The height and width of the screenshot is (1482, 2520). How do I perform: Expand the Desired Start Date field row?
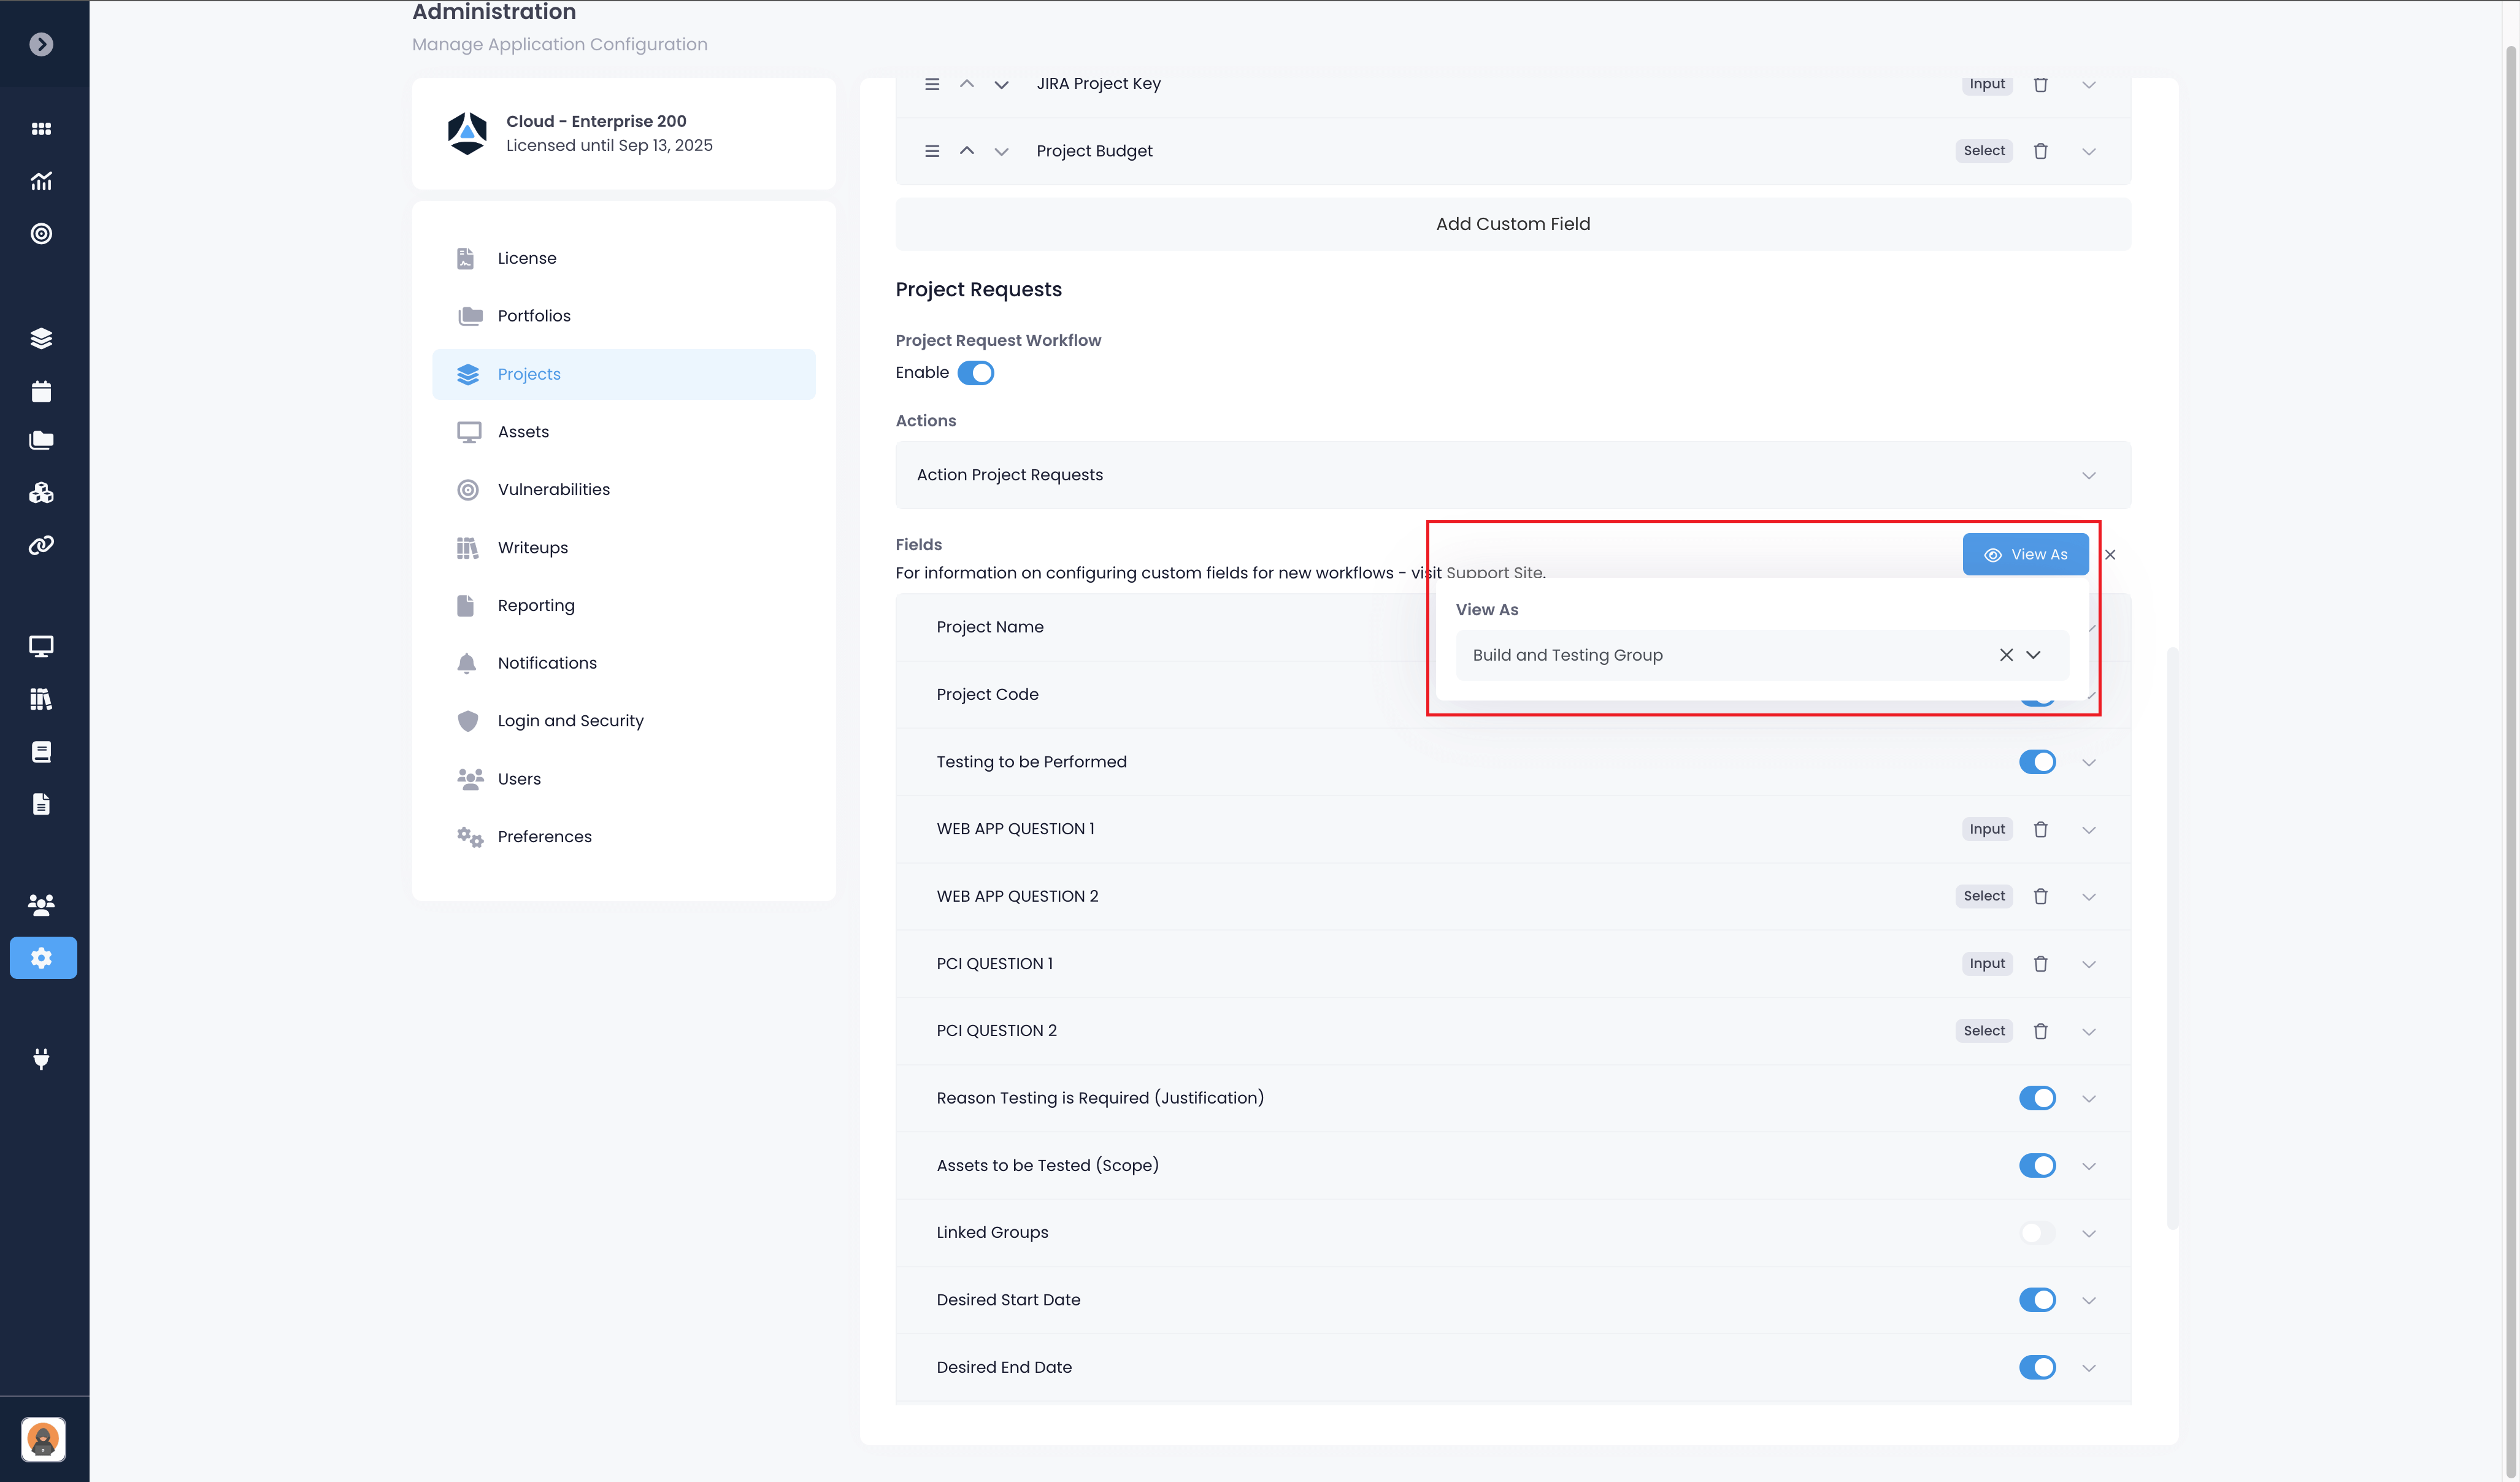point(2088,1300)
